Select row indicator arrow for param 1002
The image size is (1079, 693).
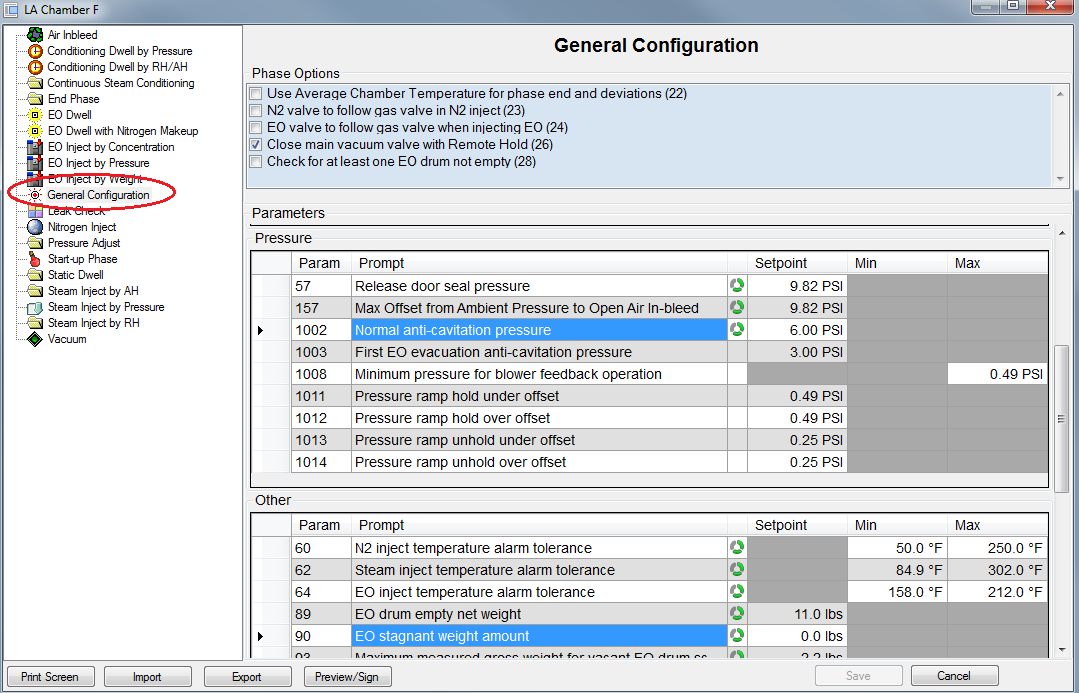click(x=261, y=330)
